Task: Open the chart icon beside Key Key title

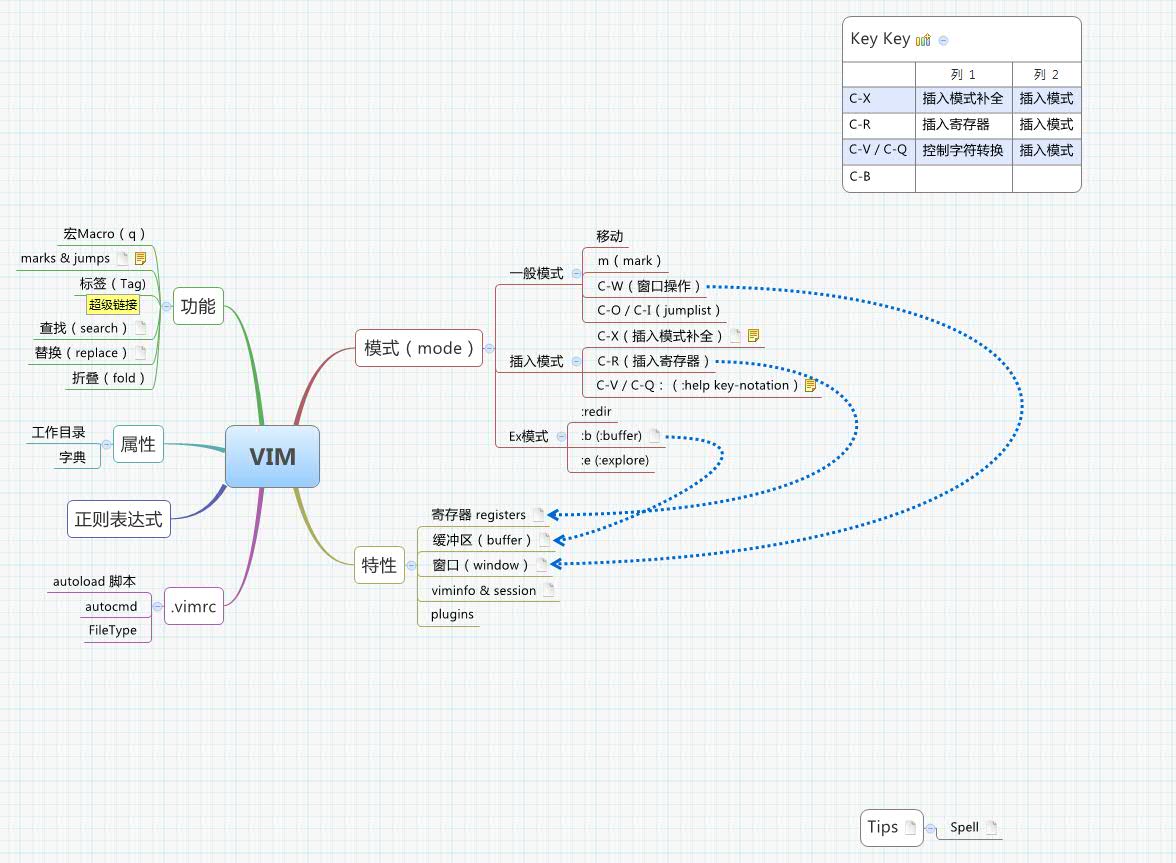Action: coord(923,39)
